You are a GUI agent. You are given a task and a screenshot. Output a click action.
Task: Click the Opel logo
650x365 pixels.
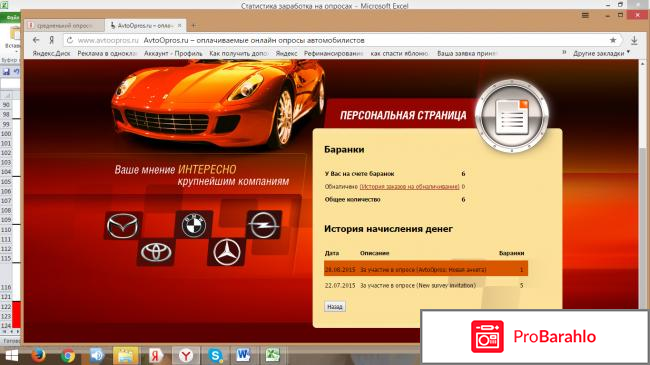pyautogui.click(x=264, y=224)
